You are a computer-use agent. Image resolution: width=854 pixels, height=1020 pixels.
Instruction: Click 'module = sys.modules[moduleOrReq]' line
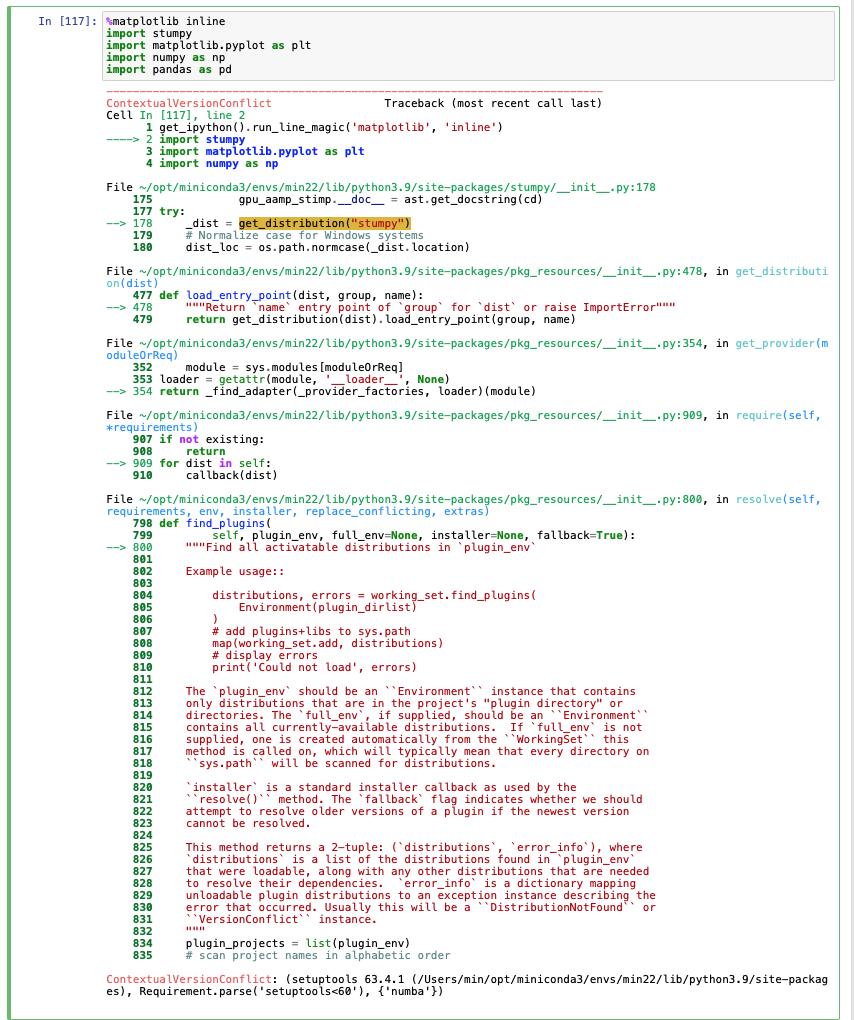pos(294,368)
